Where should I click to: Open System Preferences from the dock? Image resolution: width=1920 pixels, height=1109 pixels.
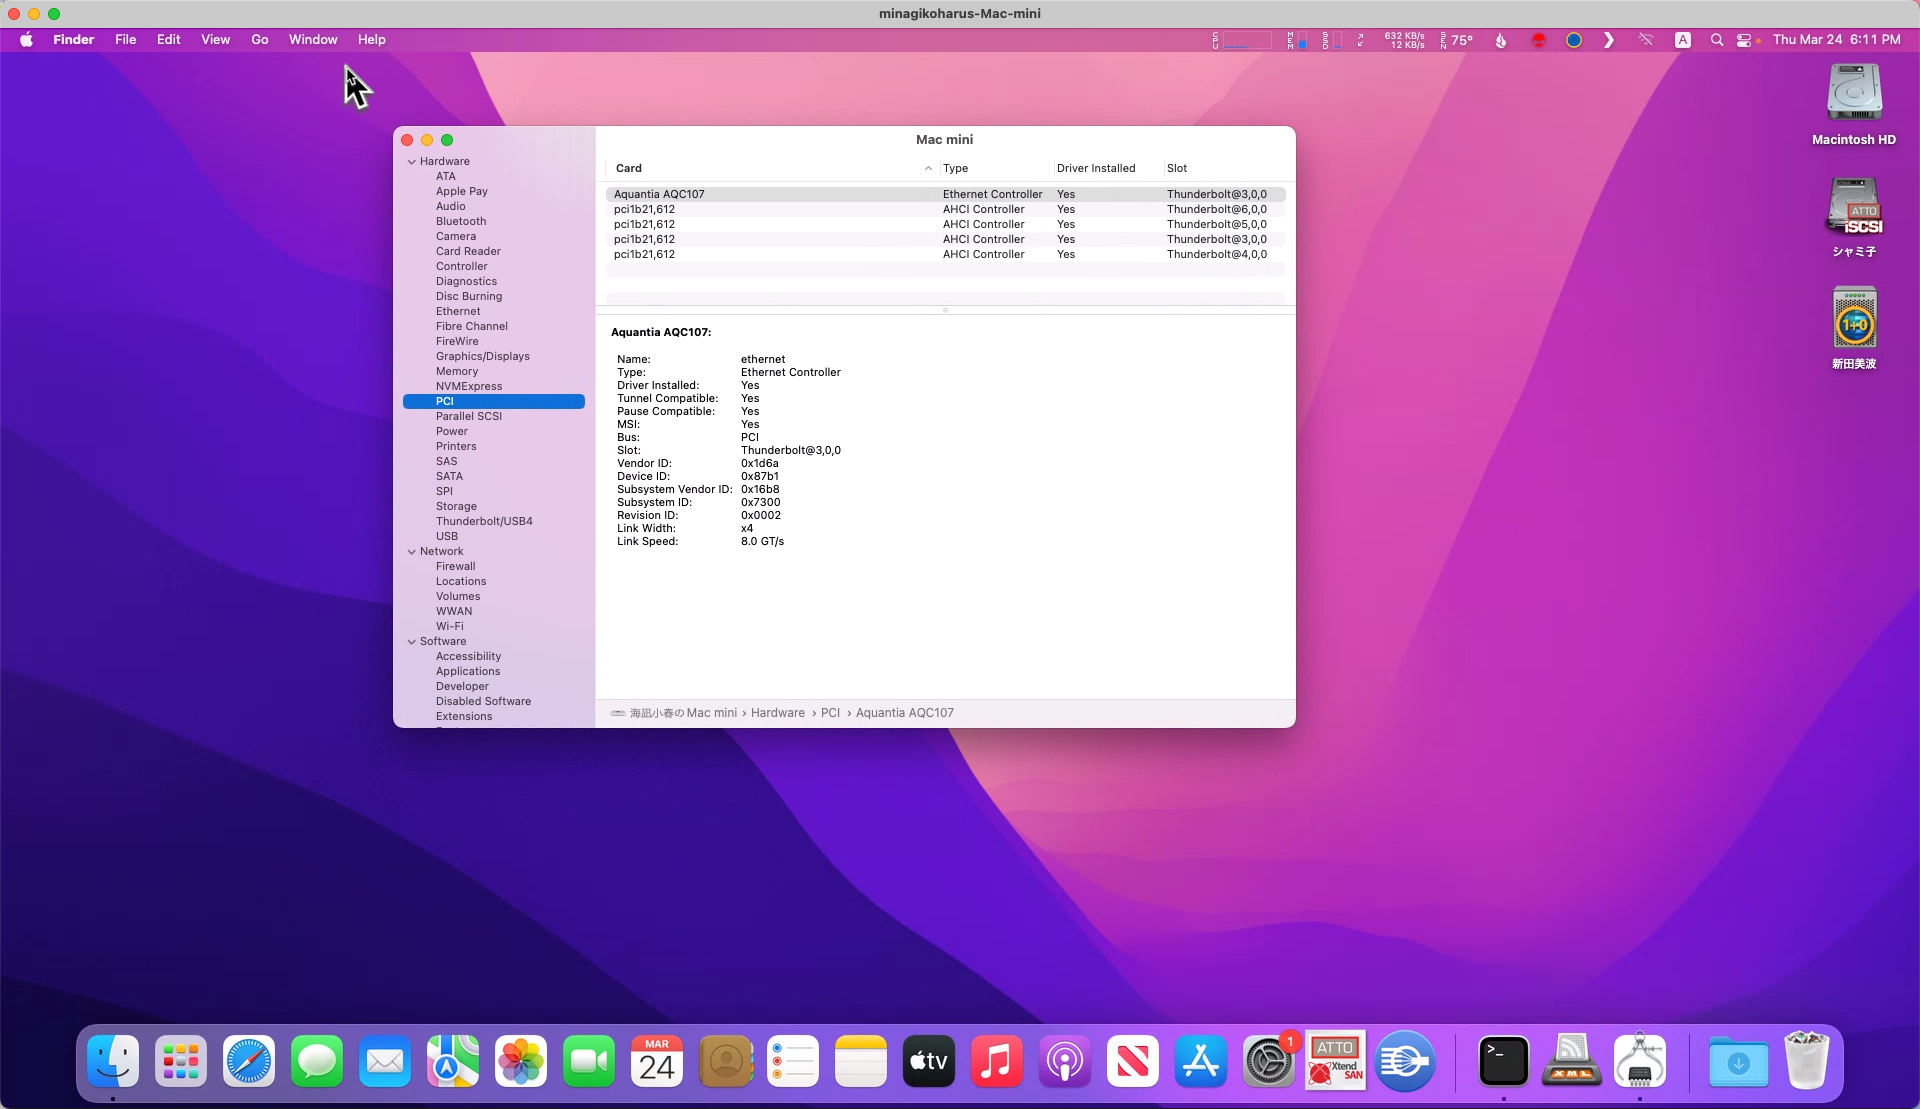[1268, 1061]
